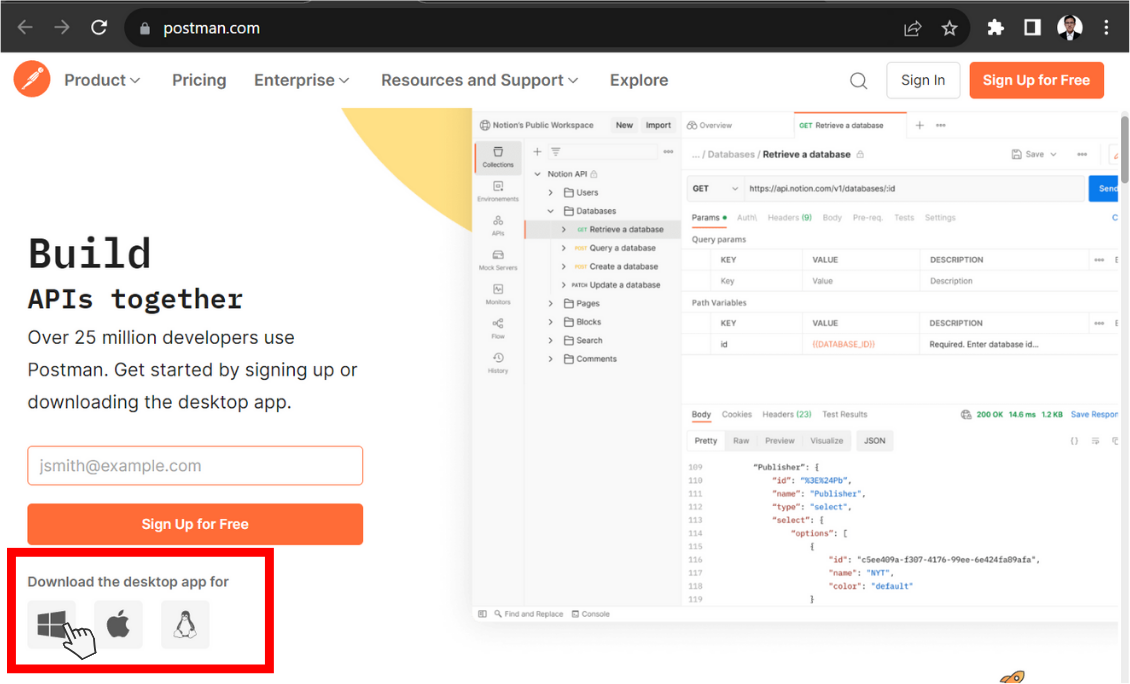The height and width of the screenshot is (684, 1130).
Task: Click the new tab plus icon
Action: pyautogui.click(x=920, y=125)
